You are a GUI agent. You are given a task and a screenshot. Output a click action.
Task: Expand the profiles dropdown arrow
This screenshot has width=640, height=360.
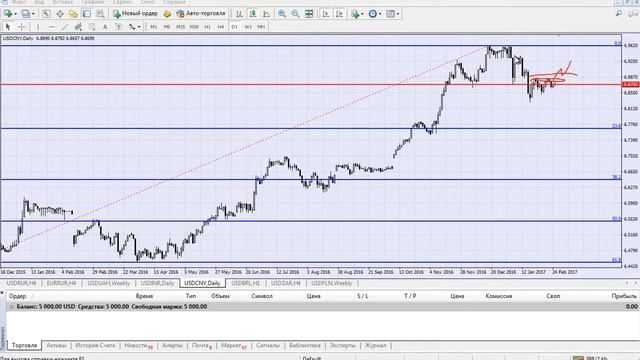click(x=33, y=14)
